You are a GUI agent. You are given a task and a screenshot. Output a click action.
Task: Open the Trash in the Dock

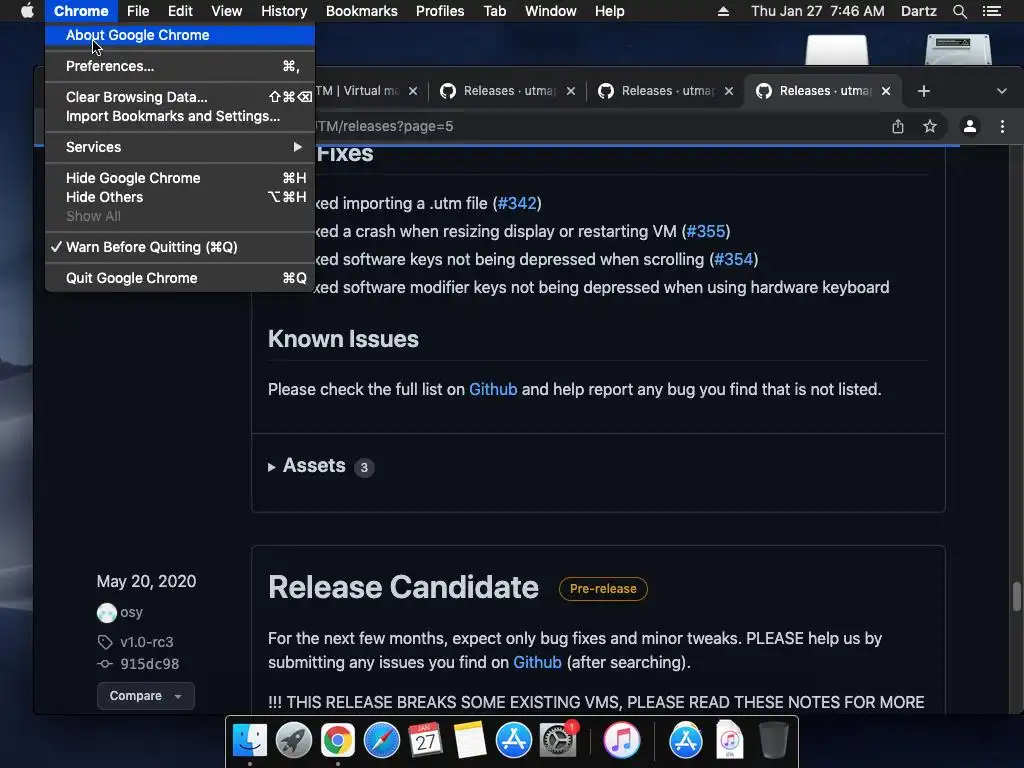[773, 741]
